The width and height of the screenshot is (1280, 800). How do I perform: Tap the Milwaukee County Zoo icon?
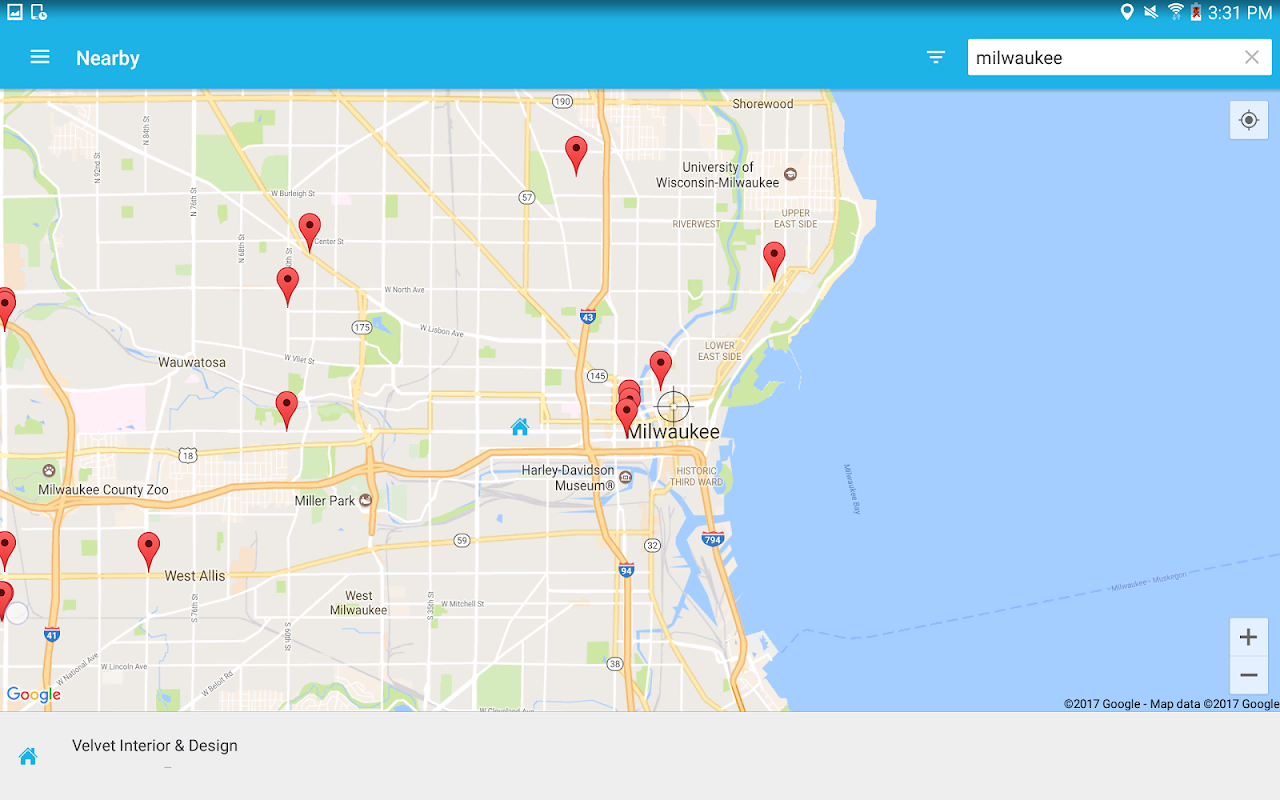click(x=49, y=471)
